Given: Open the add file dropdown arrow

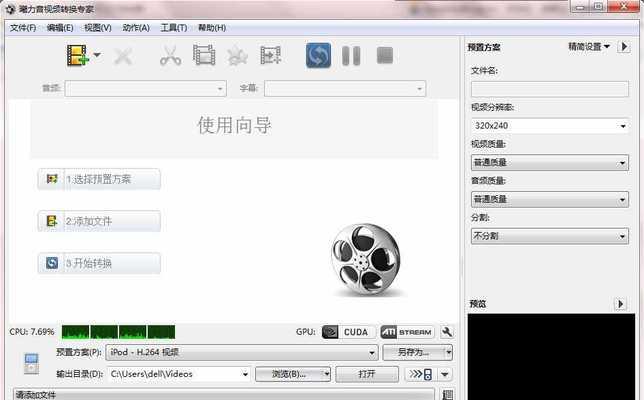Looking at the screenshot, I should point(97,55).
